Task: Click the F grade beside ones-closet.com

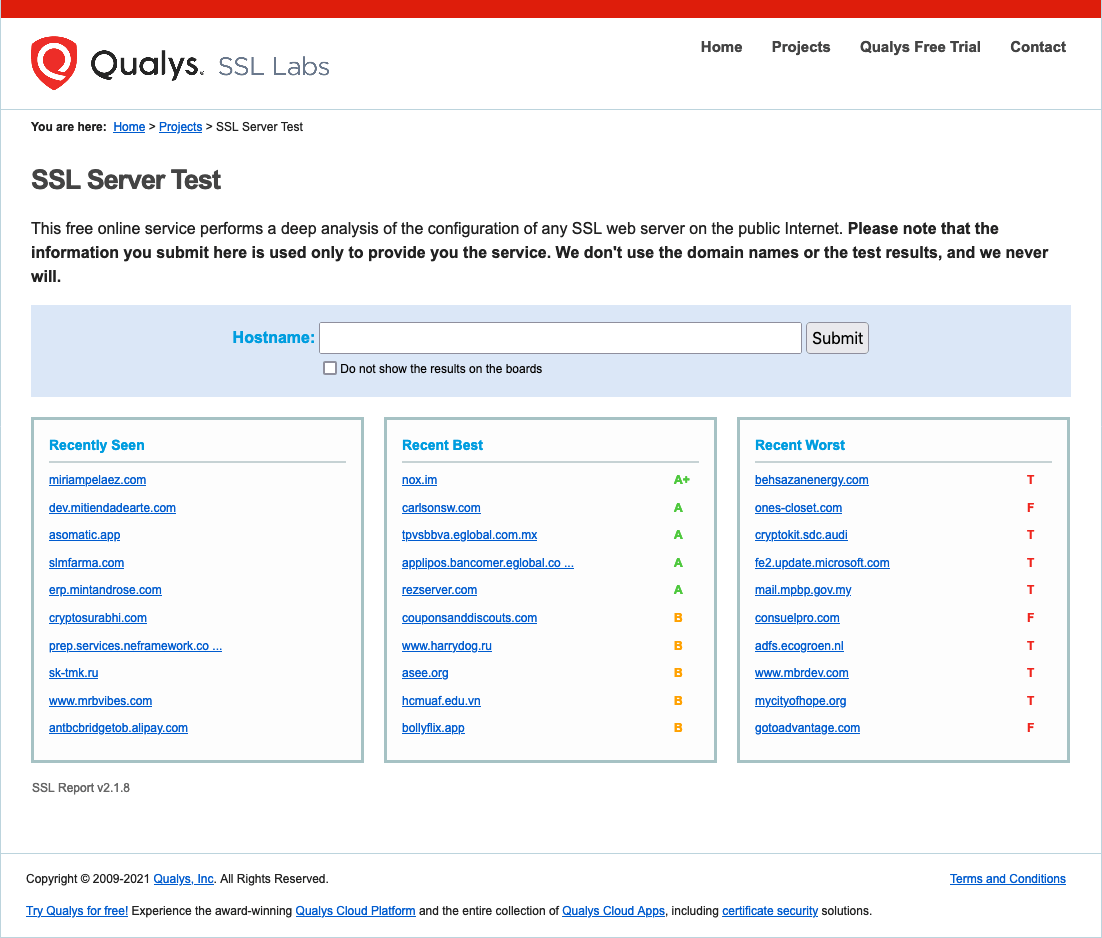Action: point(1030,508)
